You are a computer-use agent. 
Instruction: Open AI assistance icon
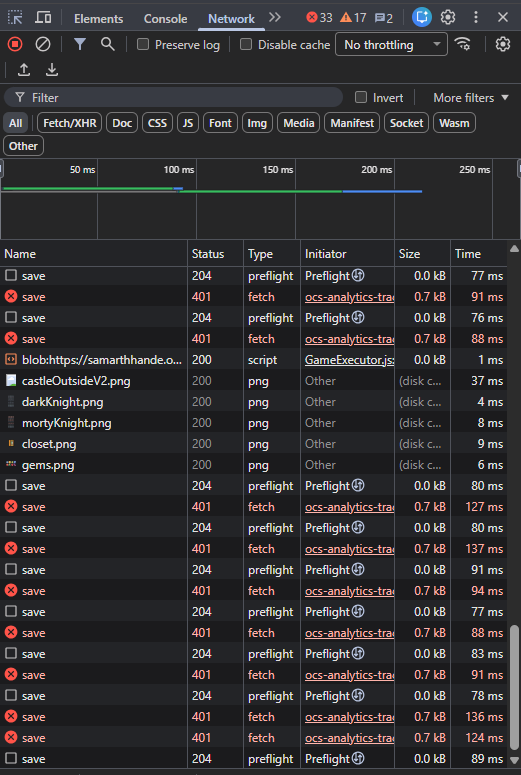point(422,18)
